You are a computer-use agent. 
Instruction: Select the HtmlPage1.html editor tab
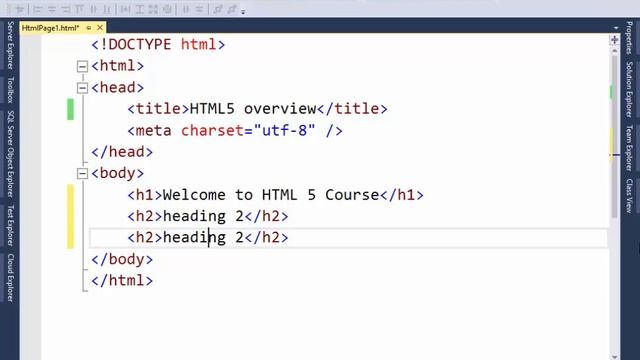pos(50,28)
